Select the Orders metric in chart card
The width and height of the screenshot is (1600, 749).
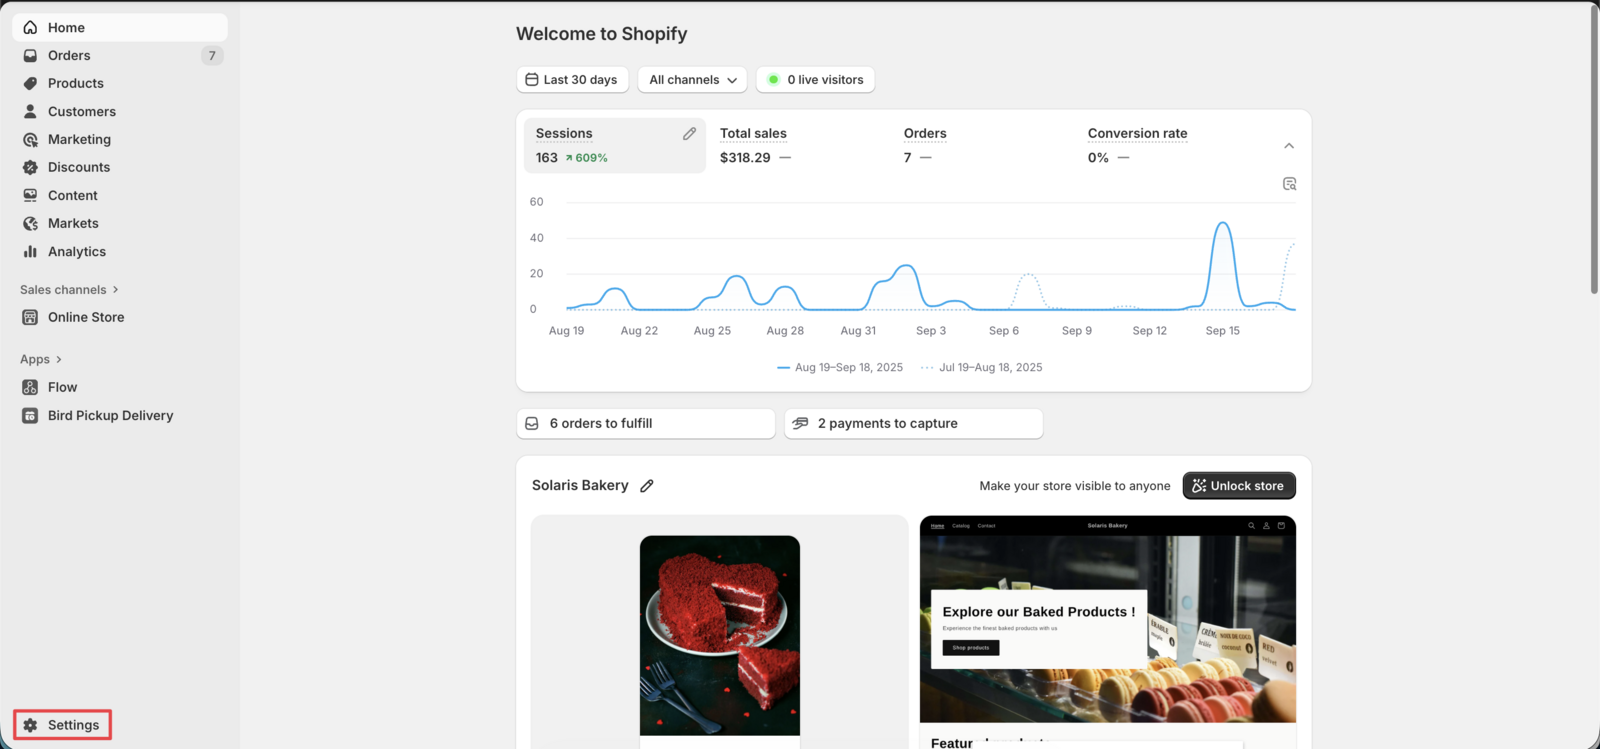(984, 146)
